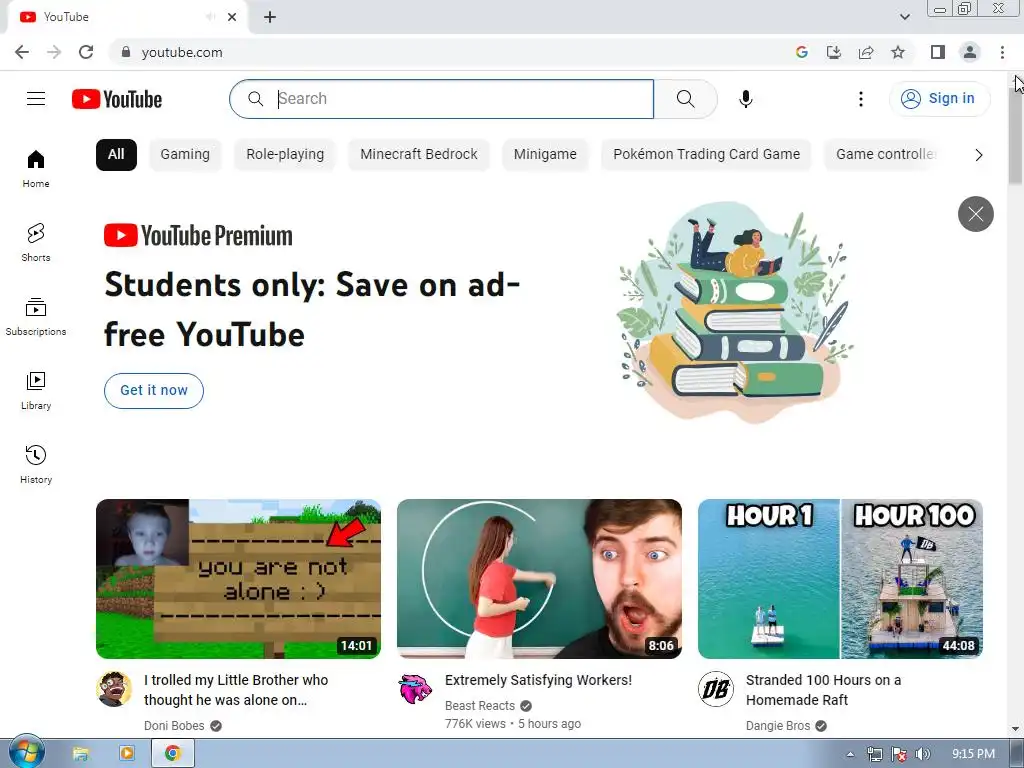Screen dimensions: 1024x768
Task: Start voice search with microphone
Action: 745,99
